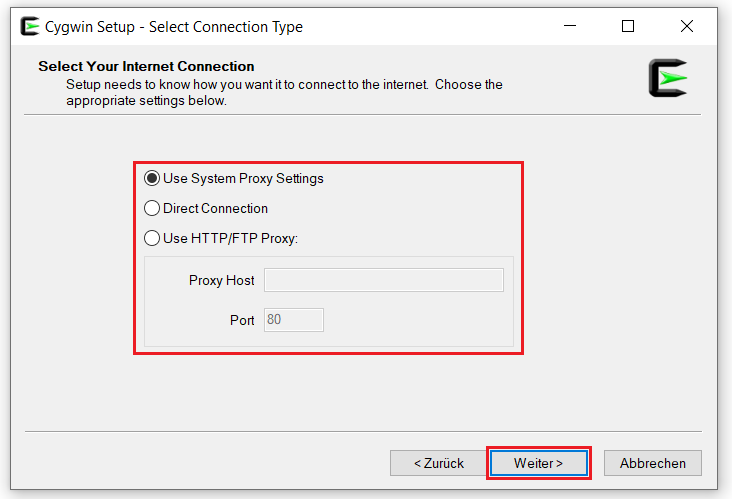The width and height of the screenshot is (732, 499).
Task: Click the 'Select Your Internet Connection' heading
Action: coord(146,66)
